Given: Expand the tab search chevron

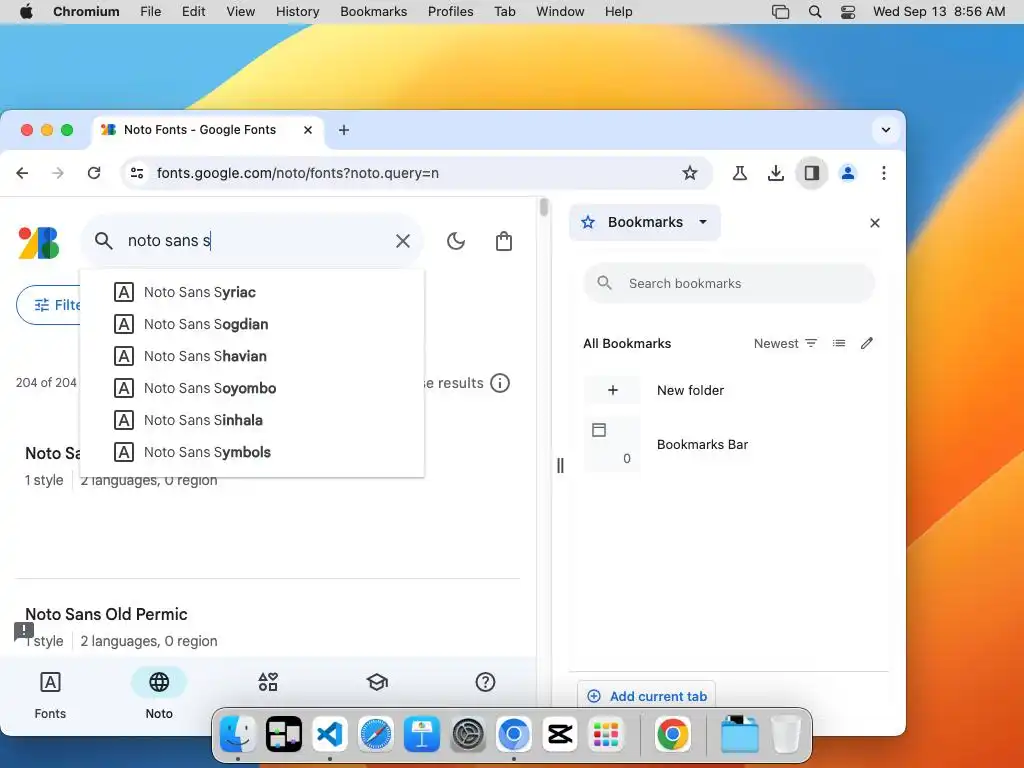Looking at the screenshot, I should tap(886, 130).
